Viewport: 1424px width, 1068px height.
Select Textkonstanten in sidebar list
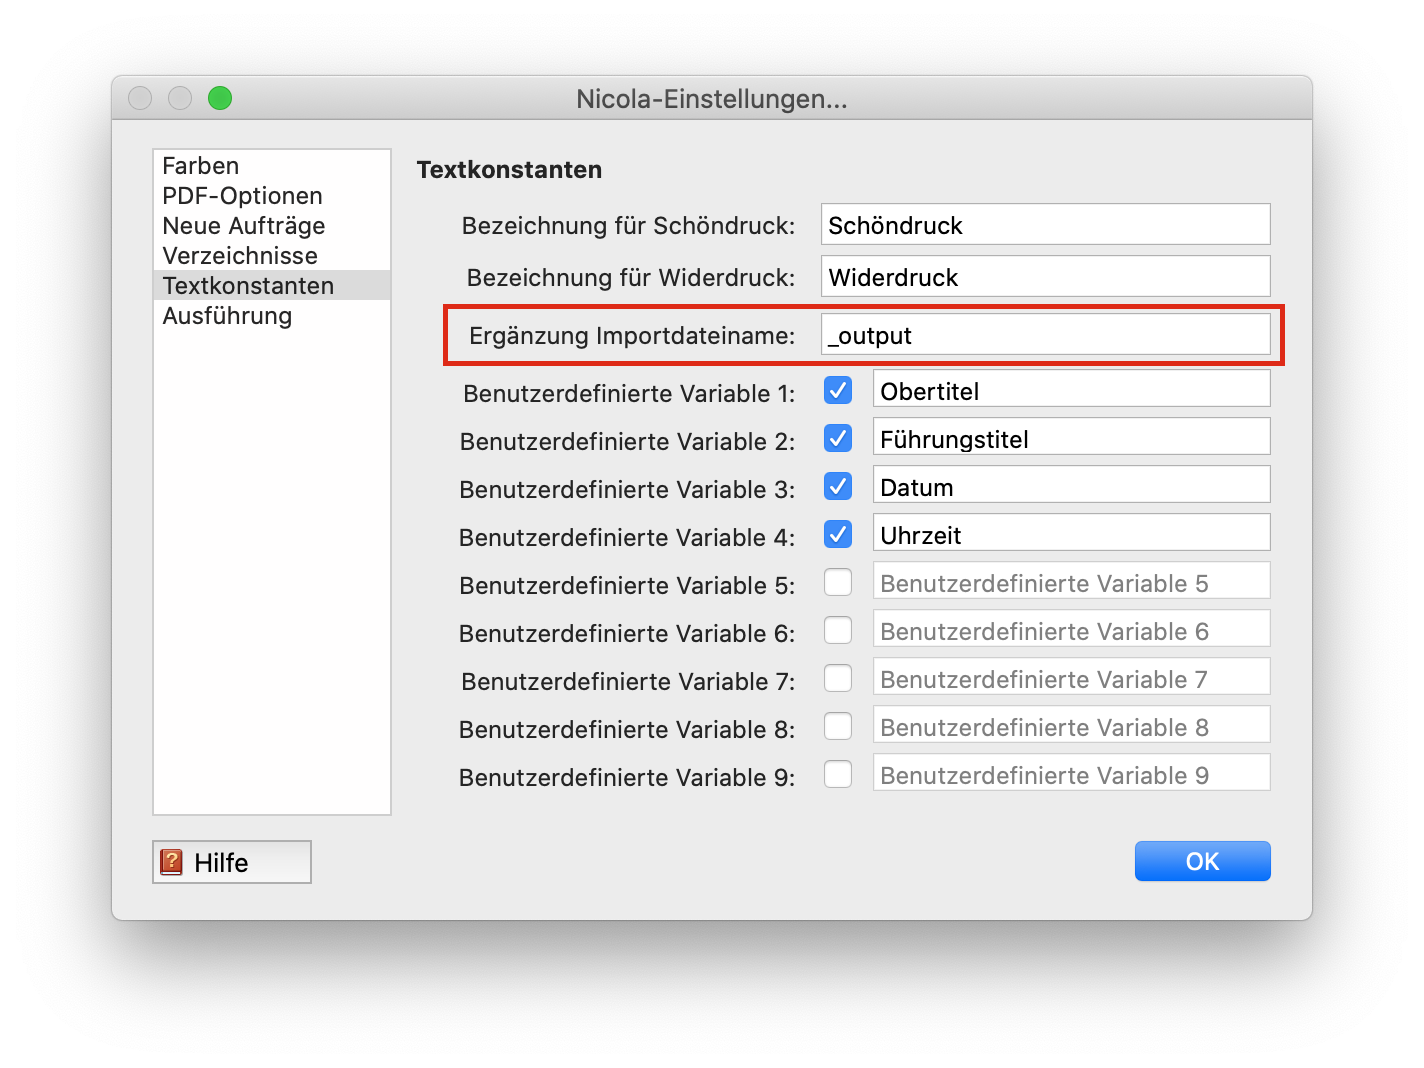pyautogui.click(x=271, y=285)
